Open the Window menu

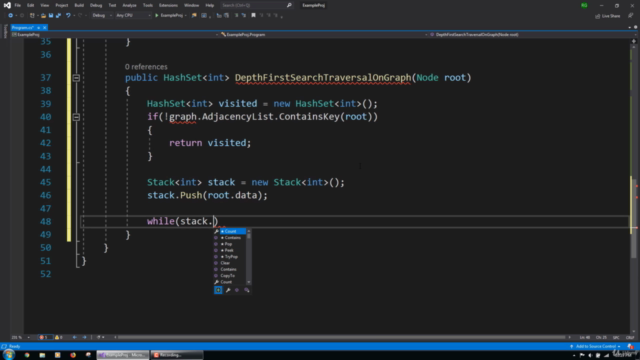(191, 5)
